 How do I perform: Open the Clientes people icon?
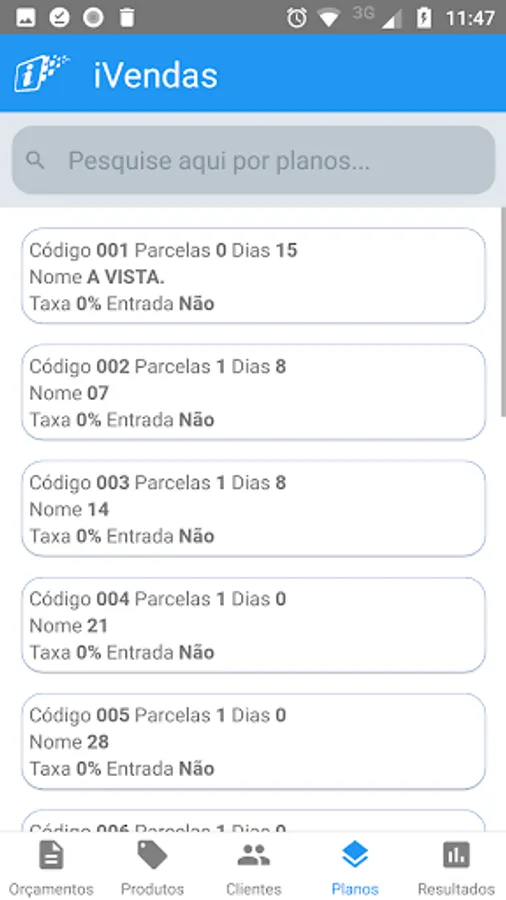click(254, 855)
